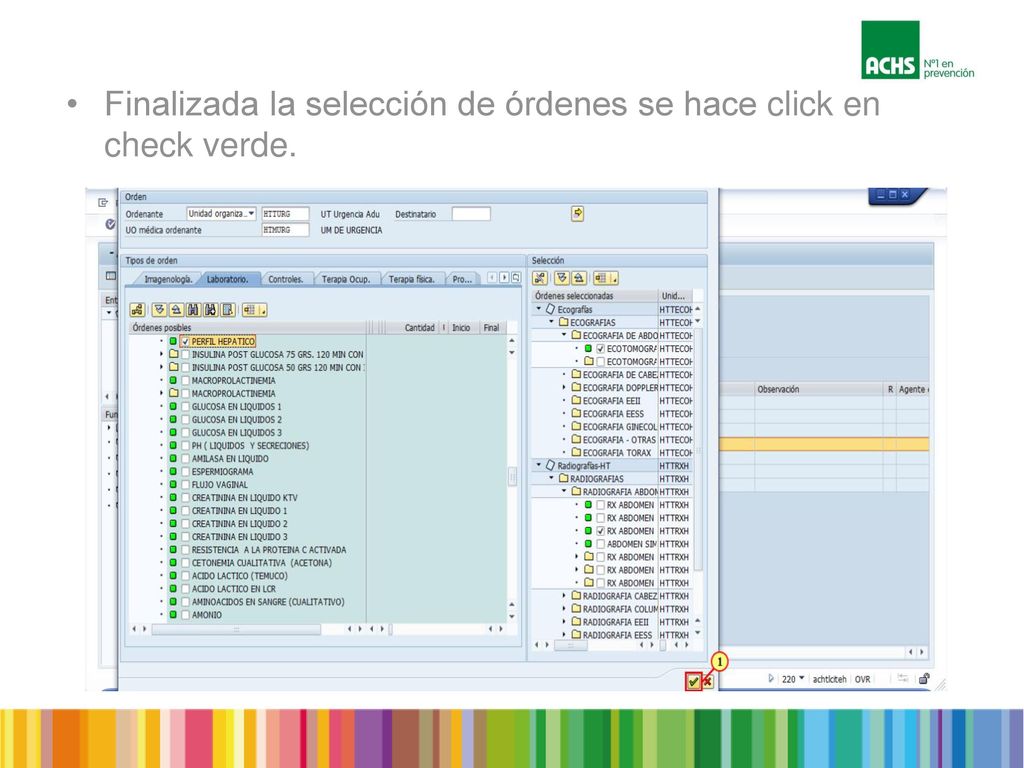Screen dimensions: 1024x768
Task: Click the Final column header
Action: click(x=491, y=328)
